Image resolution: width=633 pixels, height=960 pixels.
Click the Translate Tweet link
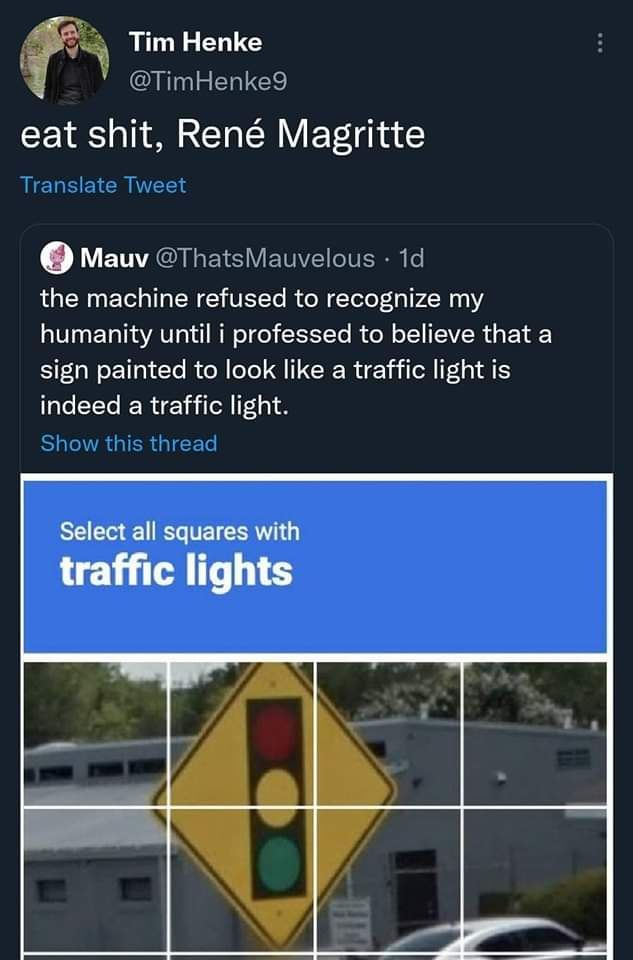pos(103,185)
